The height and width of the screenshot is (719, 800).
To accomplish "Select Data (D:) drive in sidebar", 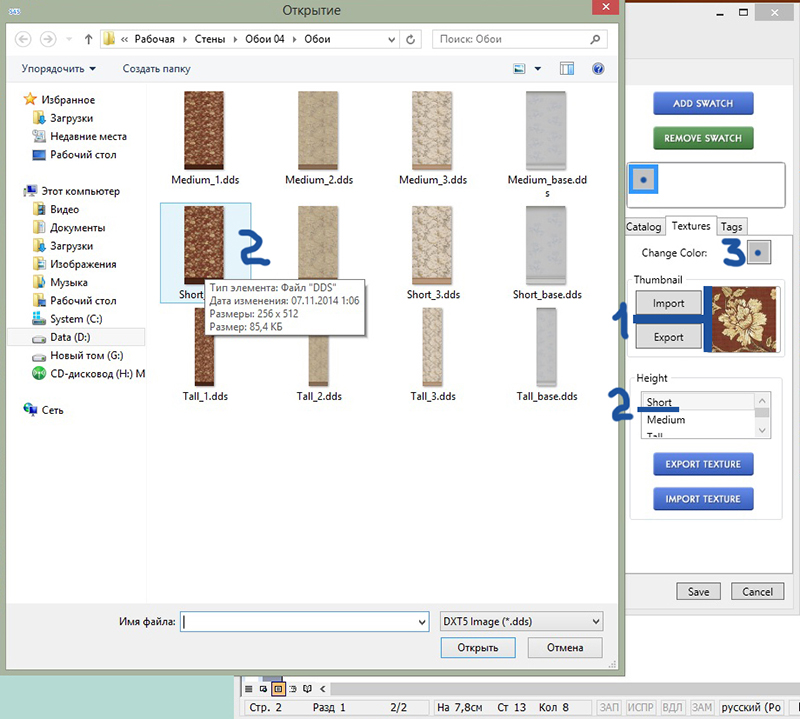I will pos(71,338).
